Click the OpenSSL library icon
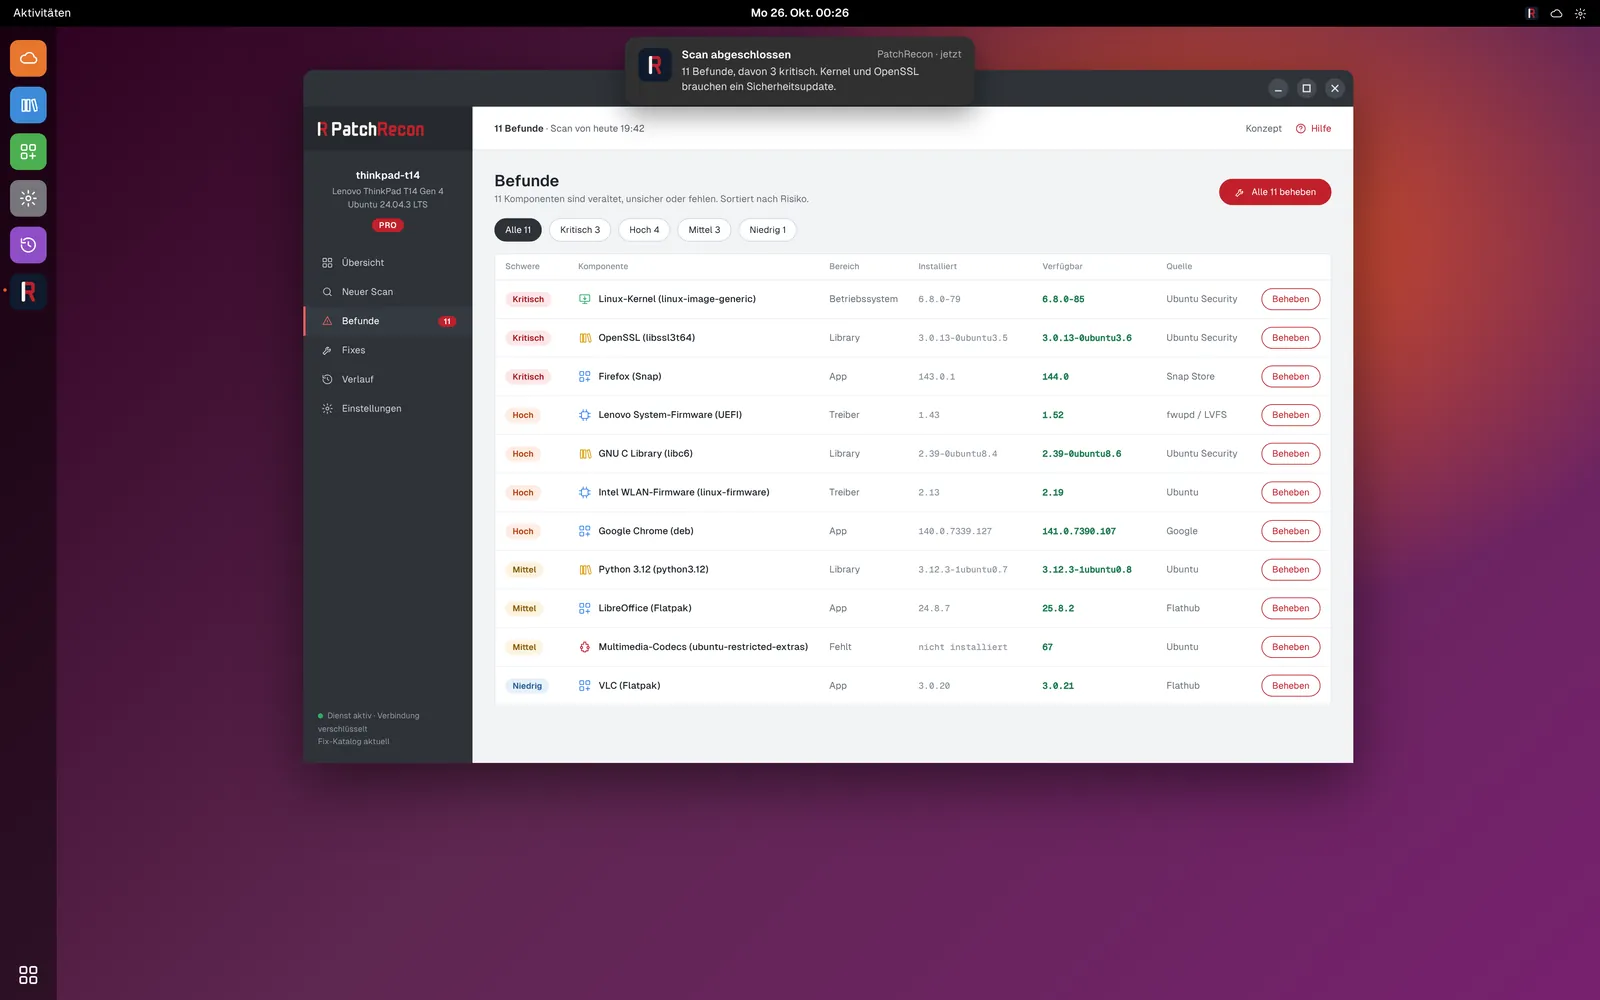 pyautogui.click(x=585, y=338)
